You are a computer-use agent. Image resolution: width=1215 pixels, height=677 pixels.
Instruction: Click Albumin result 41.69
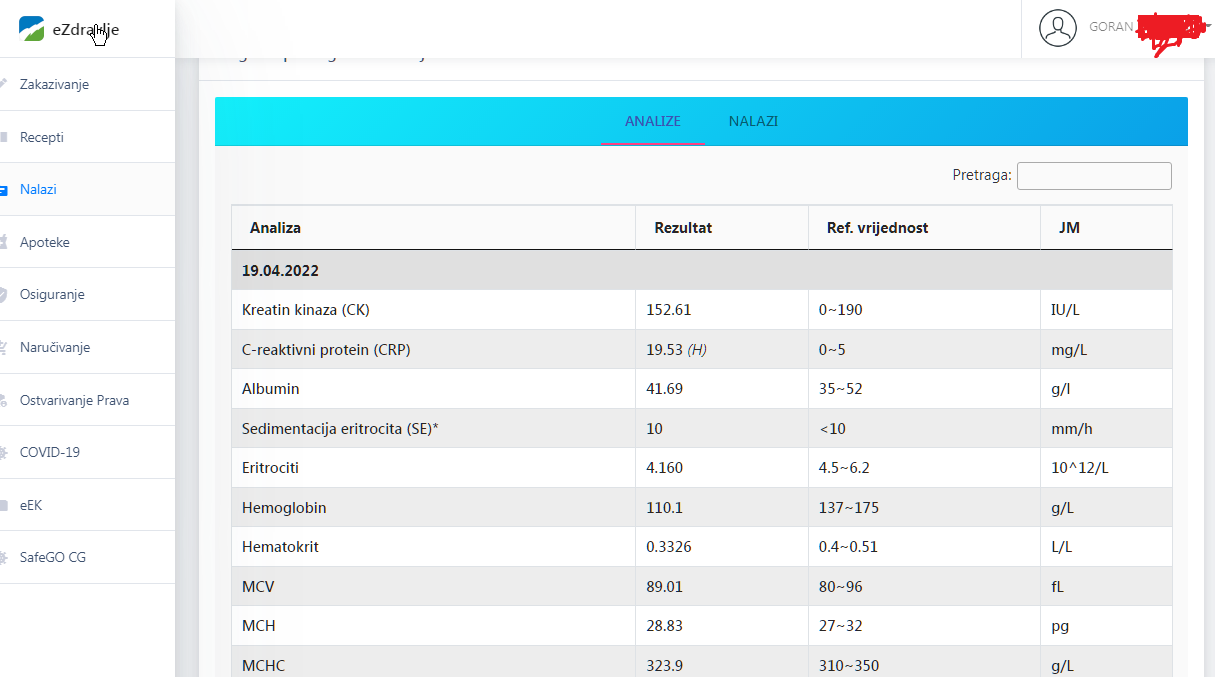[x=665, y=388]
